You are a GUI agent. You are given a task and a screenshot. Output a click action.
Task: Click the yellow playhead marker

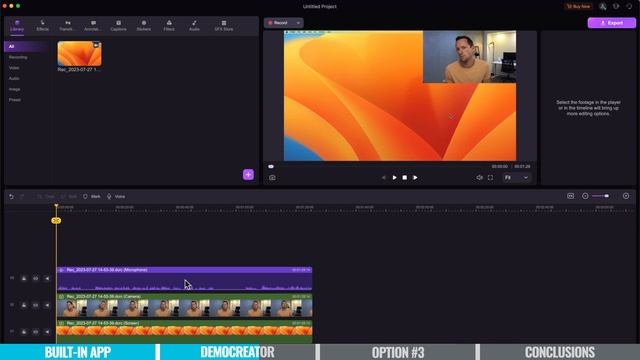[56, 220]
